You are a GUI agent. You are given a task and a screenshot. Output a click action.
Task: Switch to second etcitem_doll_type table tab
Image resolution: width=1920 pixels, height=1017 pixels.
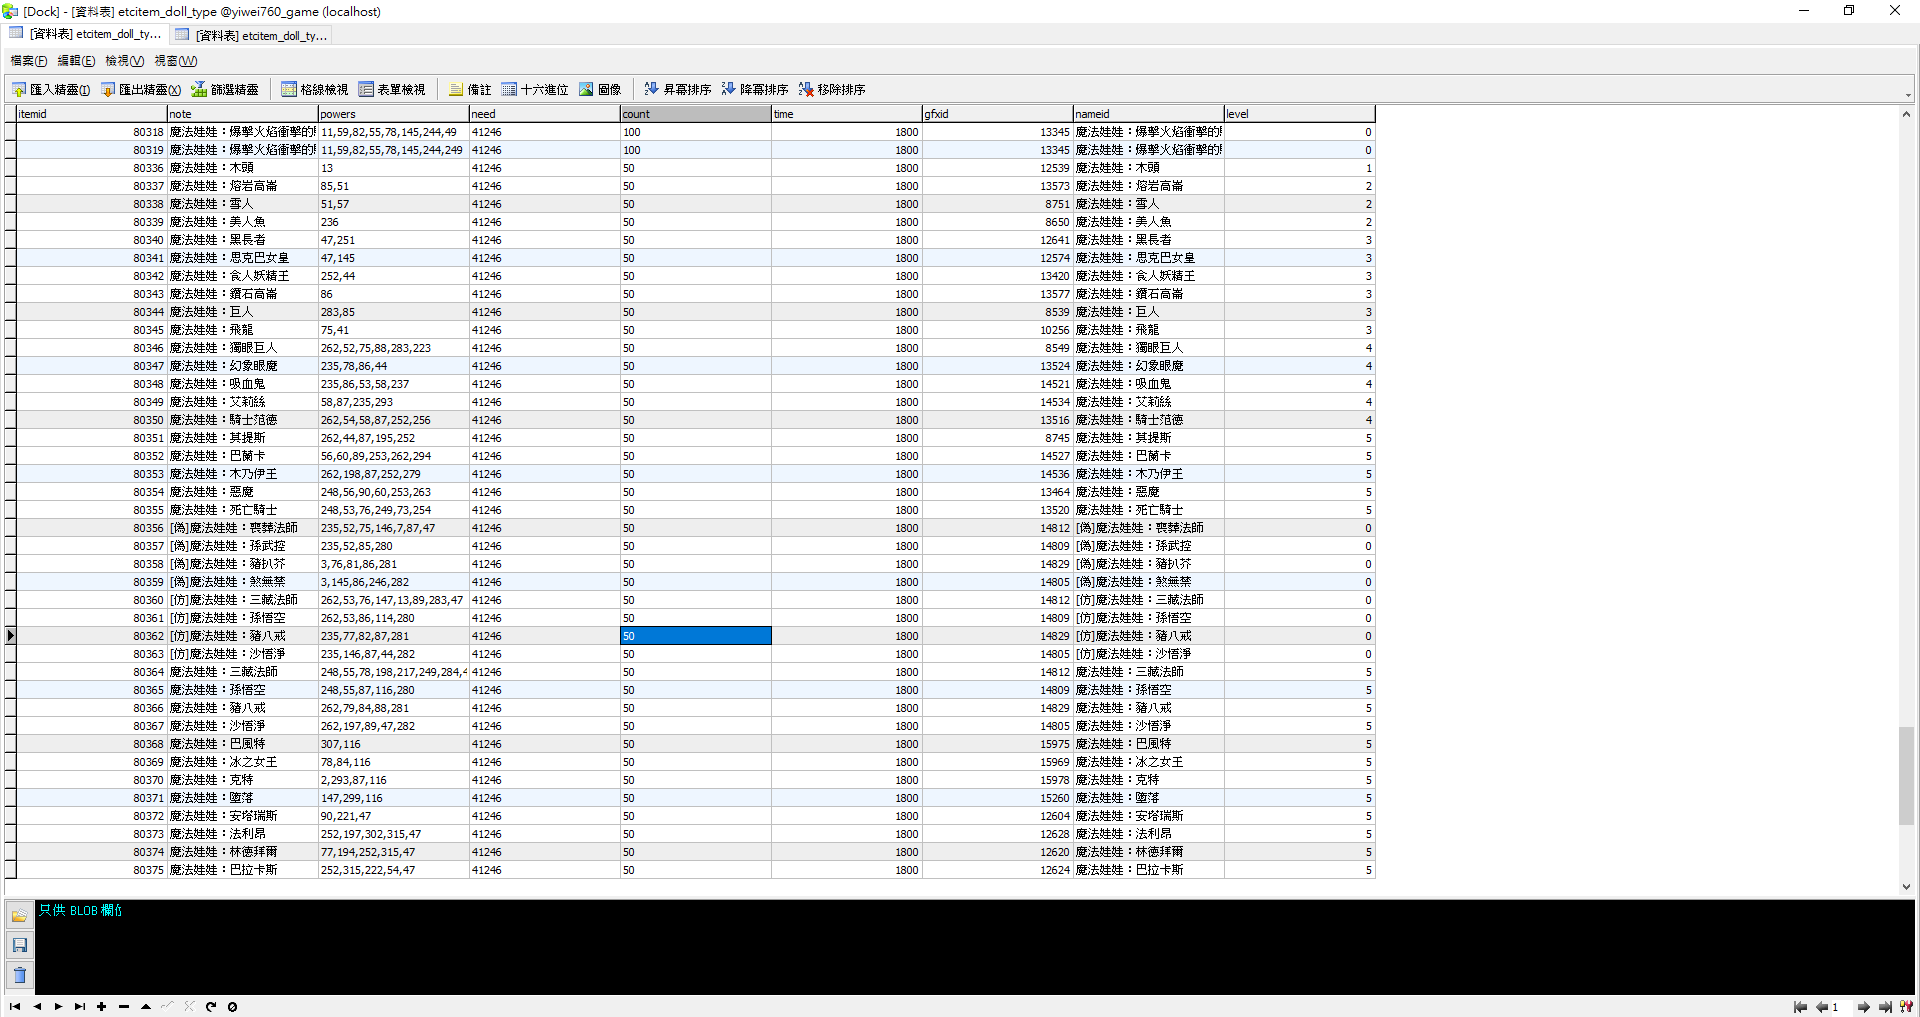pos(252,35)
